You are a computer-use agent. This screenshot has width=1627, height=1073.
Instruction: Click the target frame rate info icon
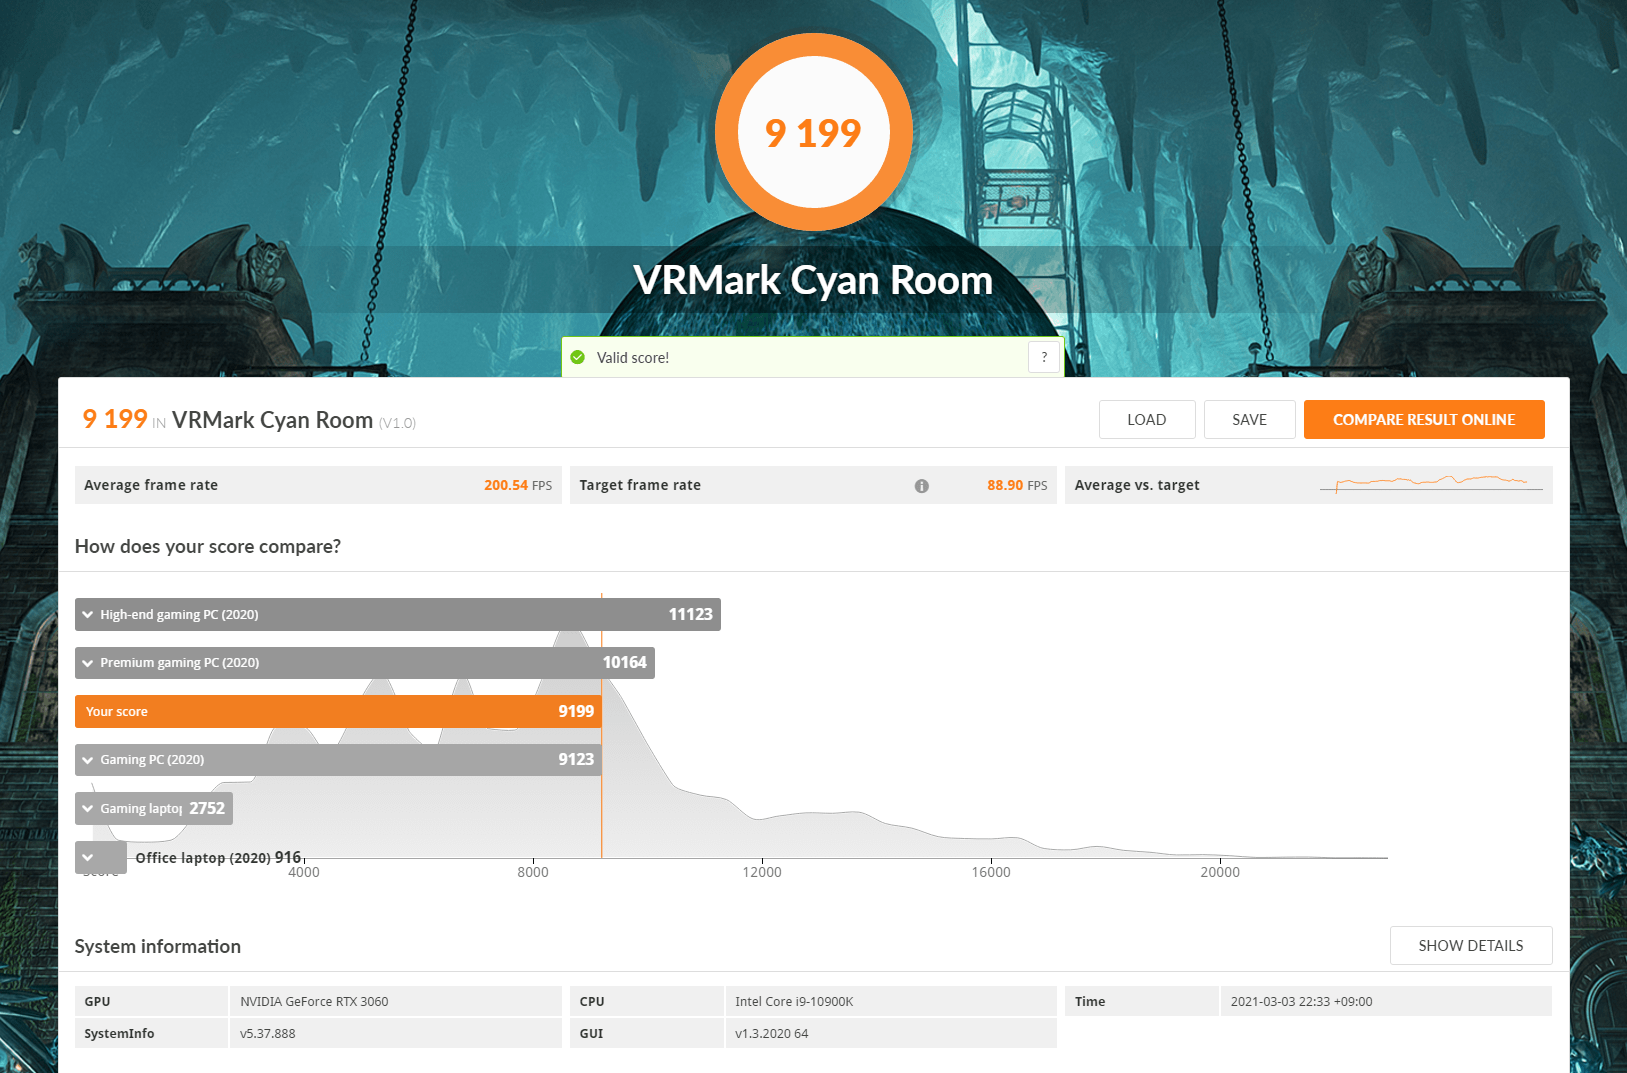click(x=921, y=486)
